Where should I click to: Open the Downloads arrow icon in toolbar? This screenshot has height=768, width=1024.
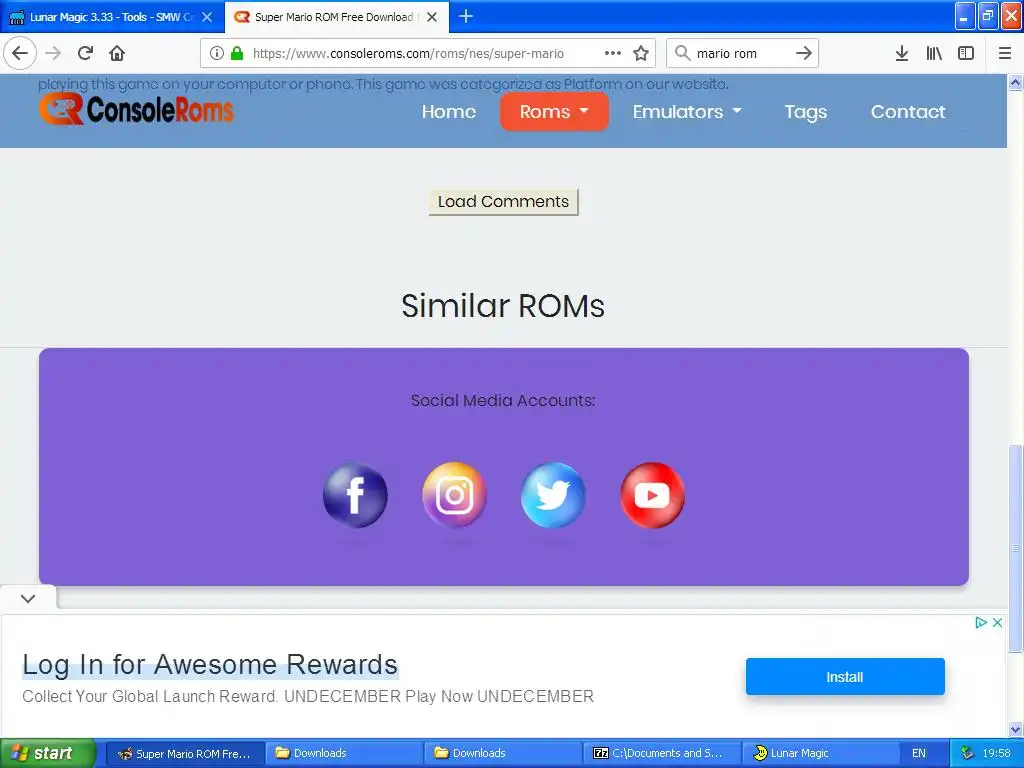pyautogui.click(x=902, y=53)
